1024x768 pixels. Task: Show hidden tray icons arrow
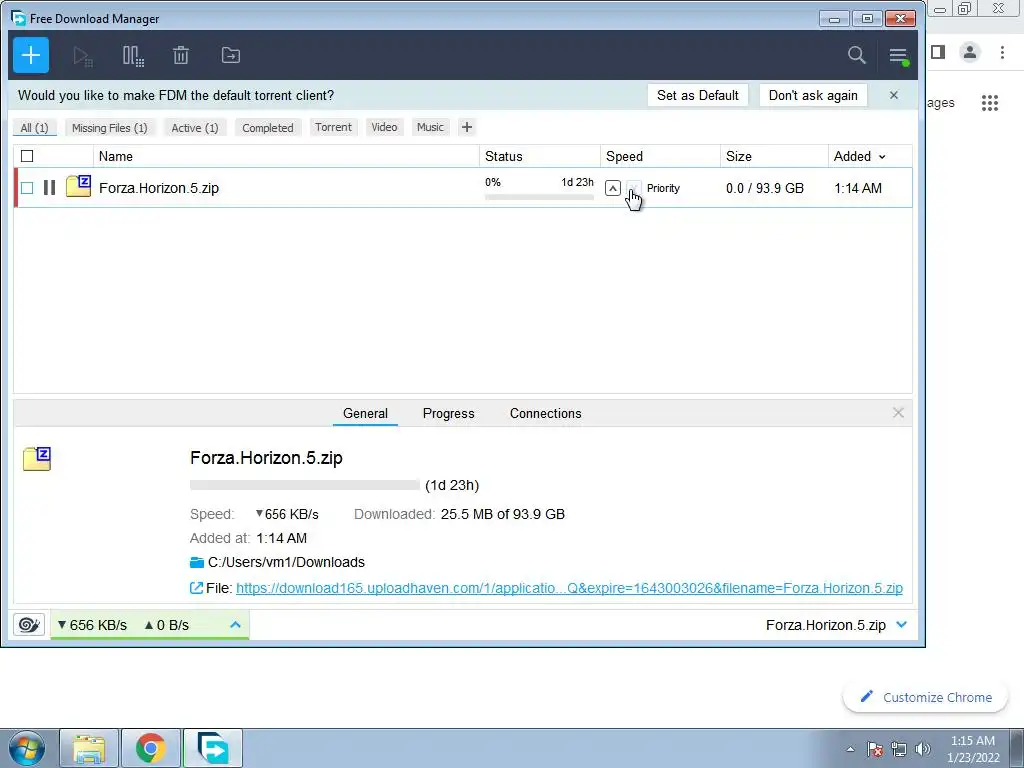(850, 749)
